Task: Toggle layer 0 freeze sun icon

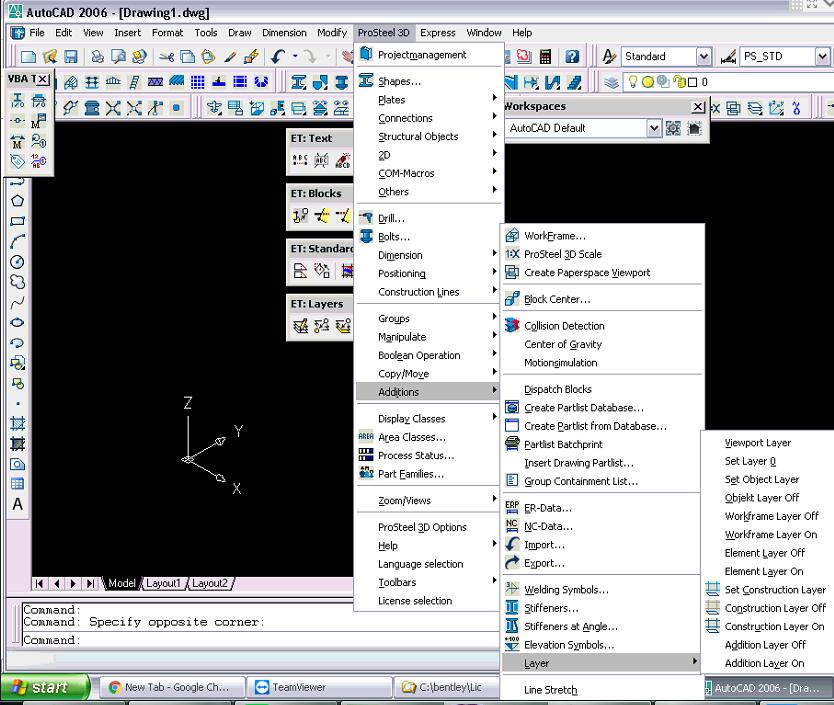Action: [x=647, y=82]
